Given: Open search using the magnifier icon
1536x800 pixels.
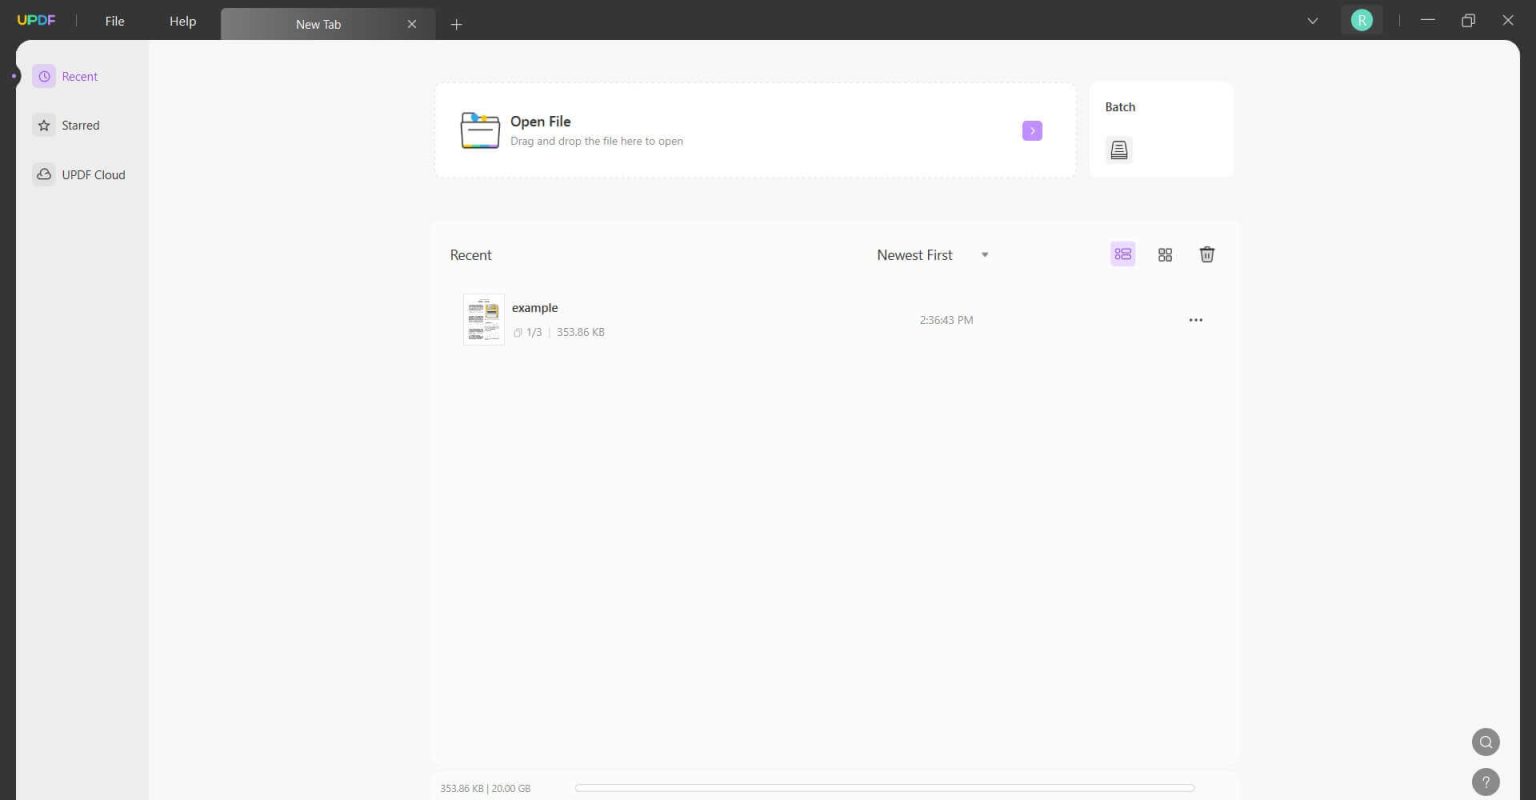Looking at the screenshot, I should click(x=1486, y=741).
